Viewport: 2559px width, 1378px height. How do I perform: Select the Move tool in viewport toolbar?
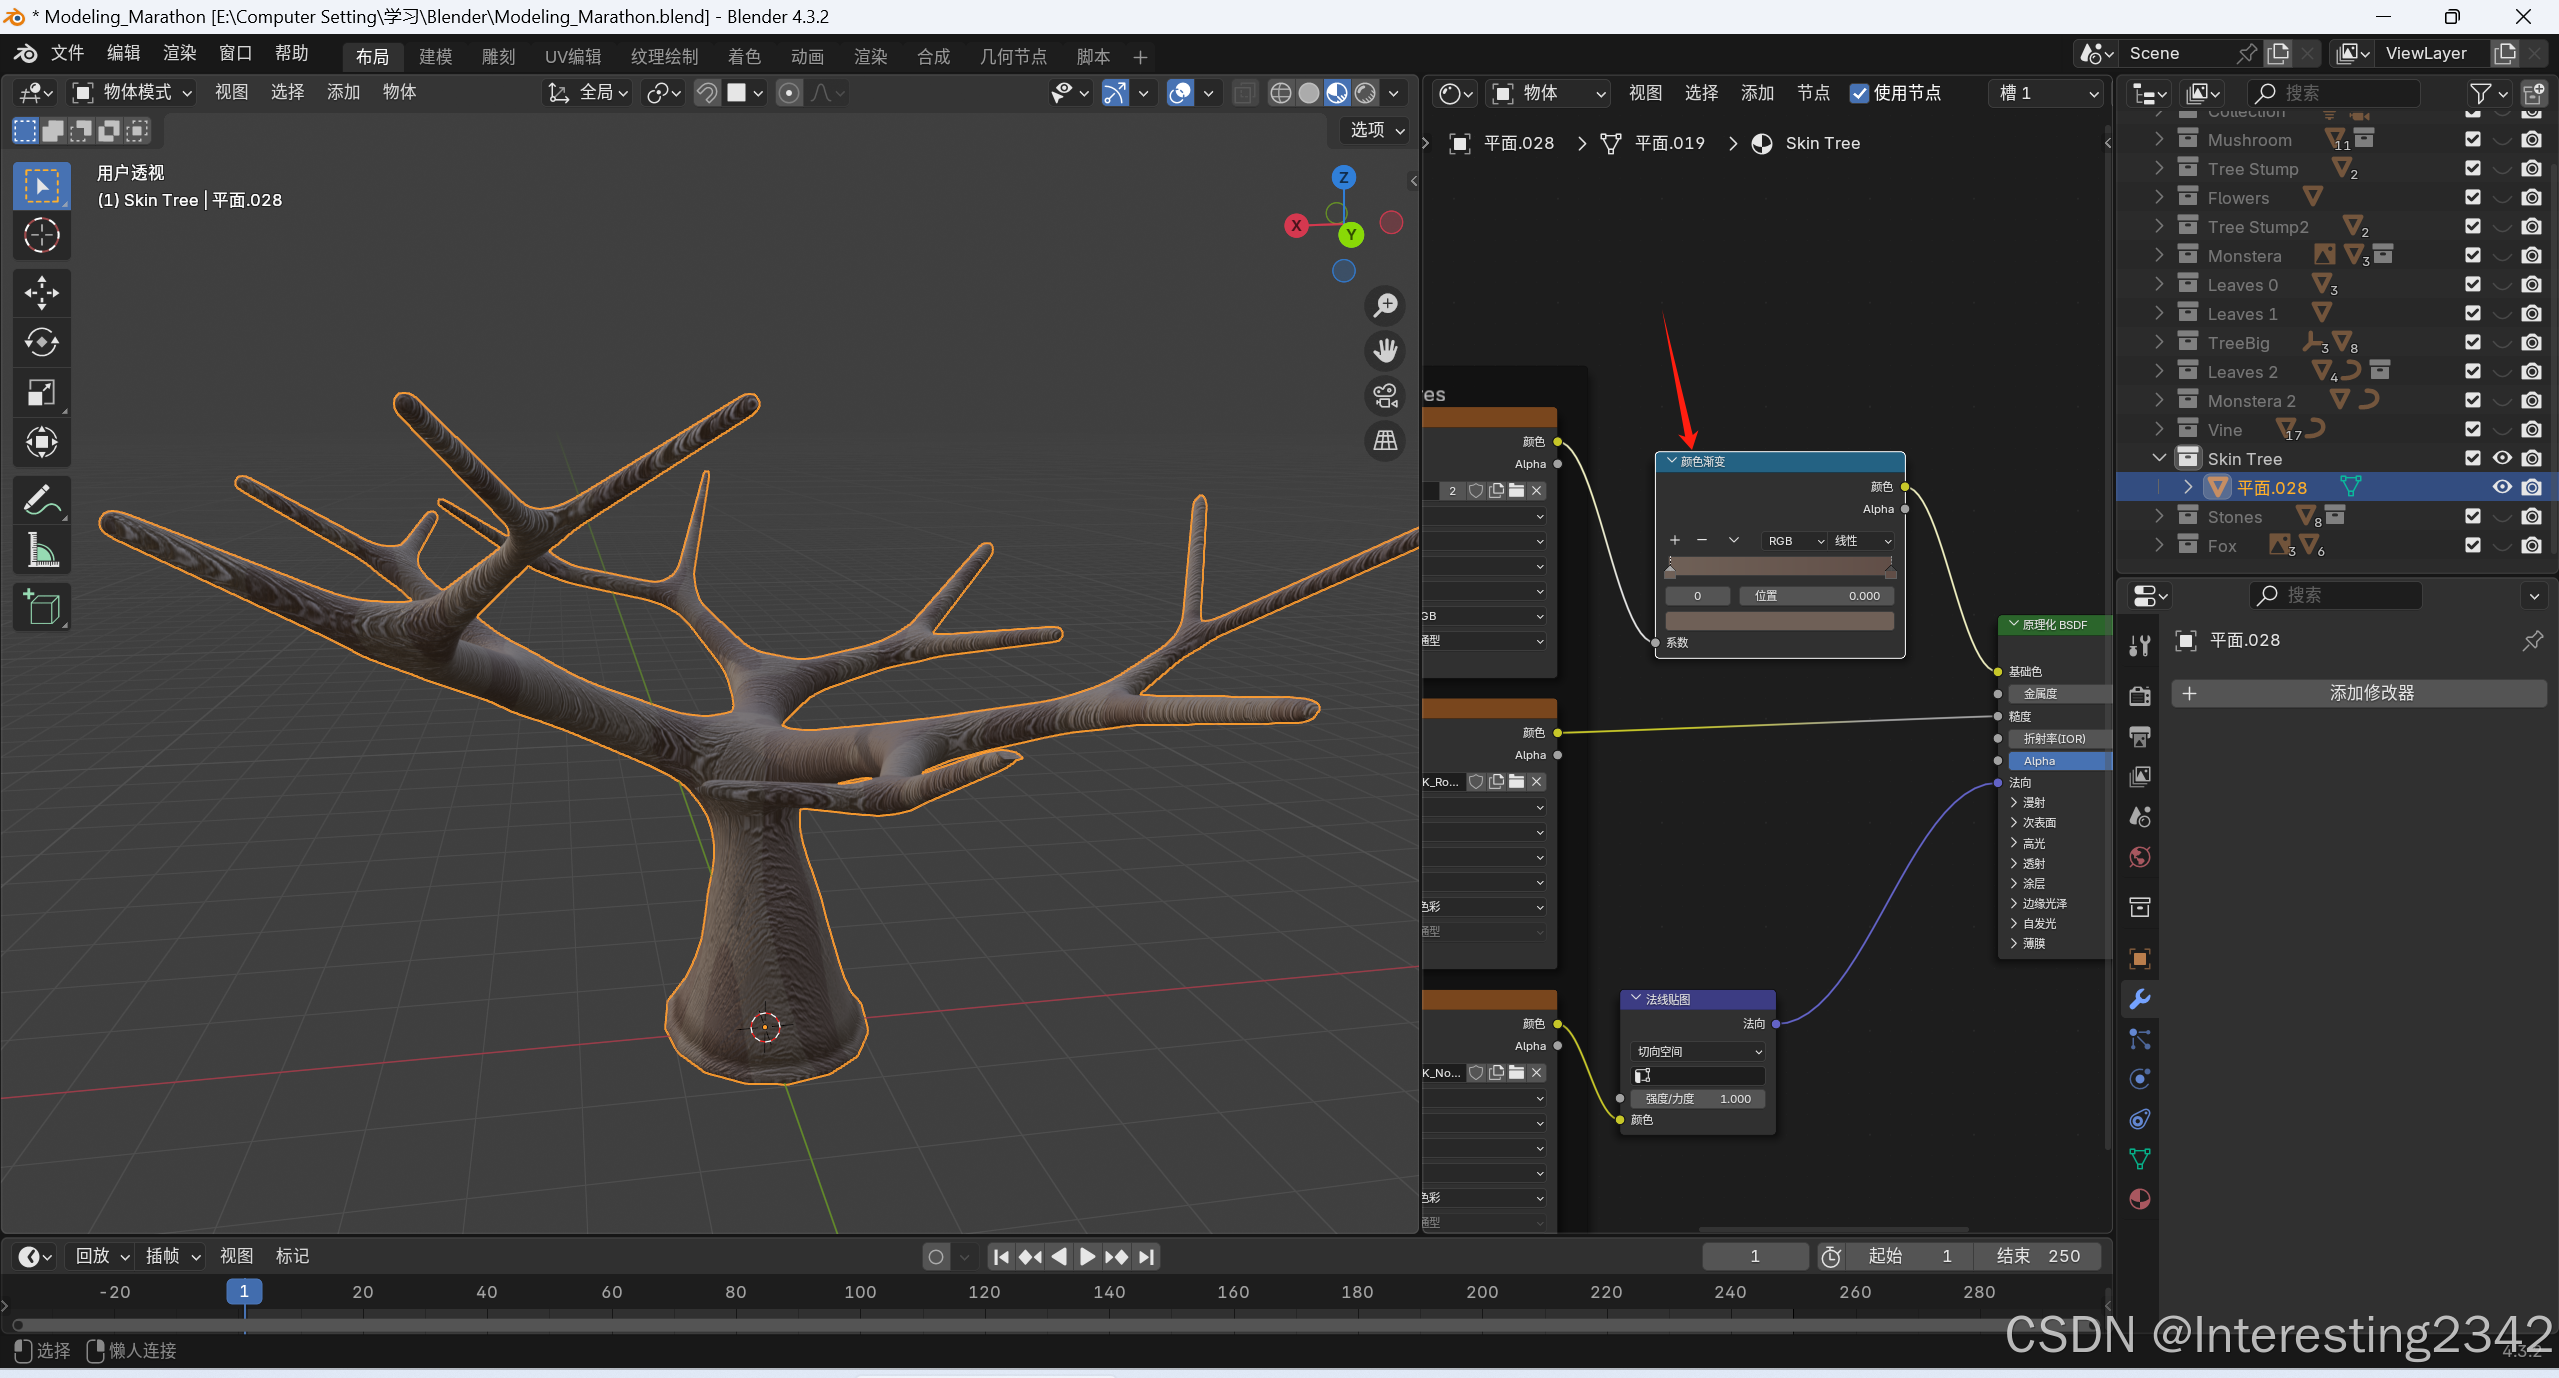pyautogui.click(x=41, y=293)
